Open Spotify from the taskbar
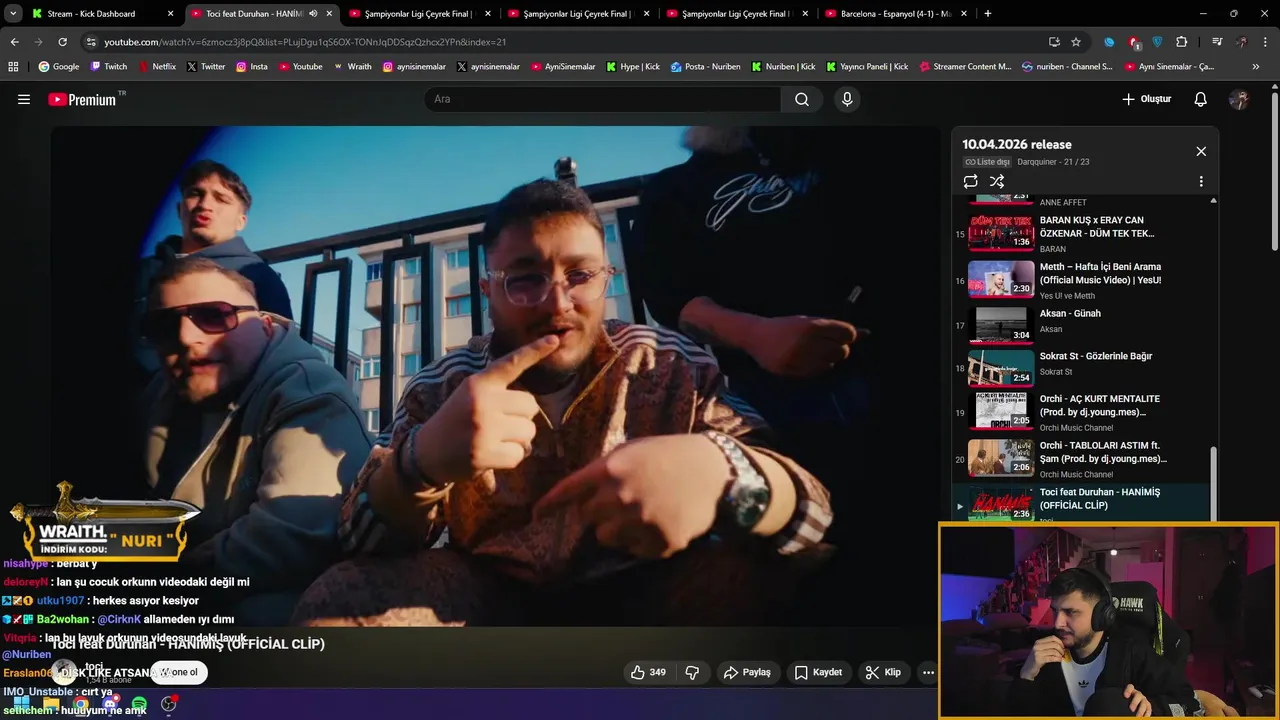This screenshot has height=720, width=1280. tap(139, 704)
